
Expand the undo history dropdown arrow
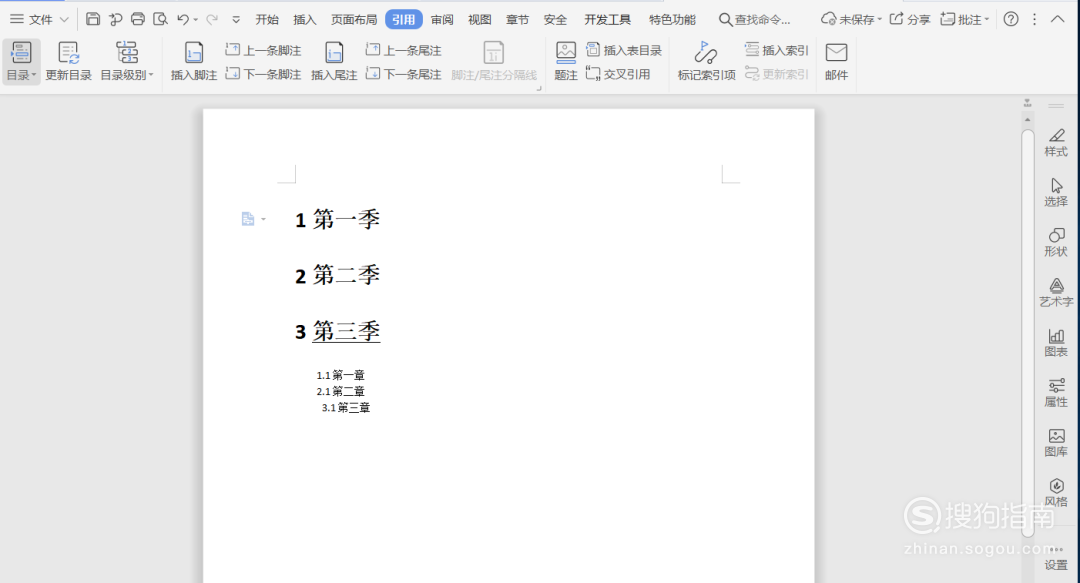point(196,20)
